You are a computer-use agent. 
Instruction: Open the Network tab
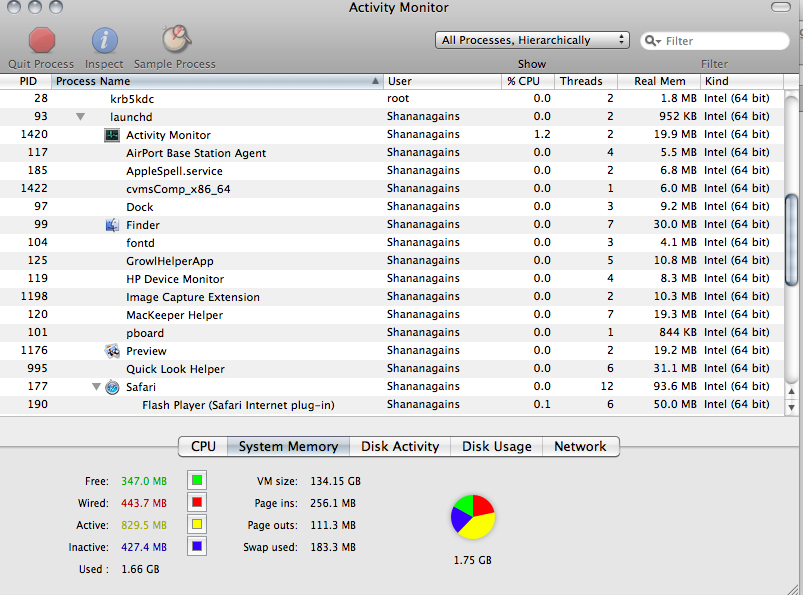point(580,447)
